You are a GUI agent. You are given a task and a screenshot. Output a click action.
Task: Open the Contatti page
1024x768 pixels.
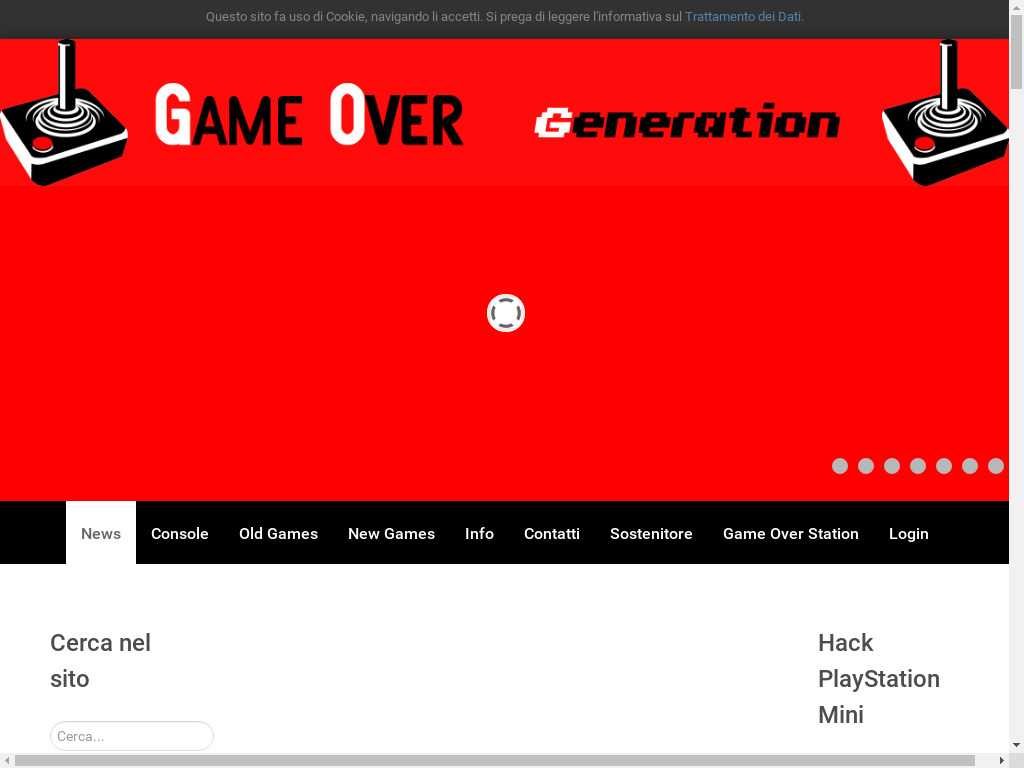coord(552,533)
